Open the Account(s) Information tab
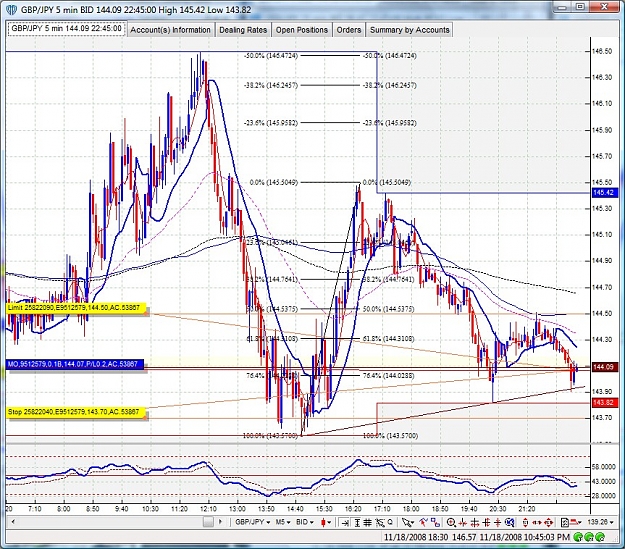The height and width of the screenshot is (549, 625). click(170, 30)
